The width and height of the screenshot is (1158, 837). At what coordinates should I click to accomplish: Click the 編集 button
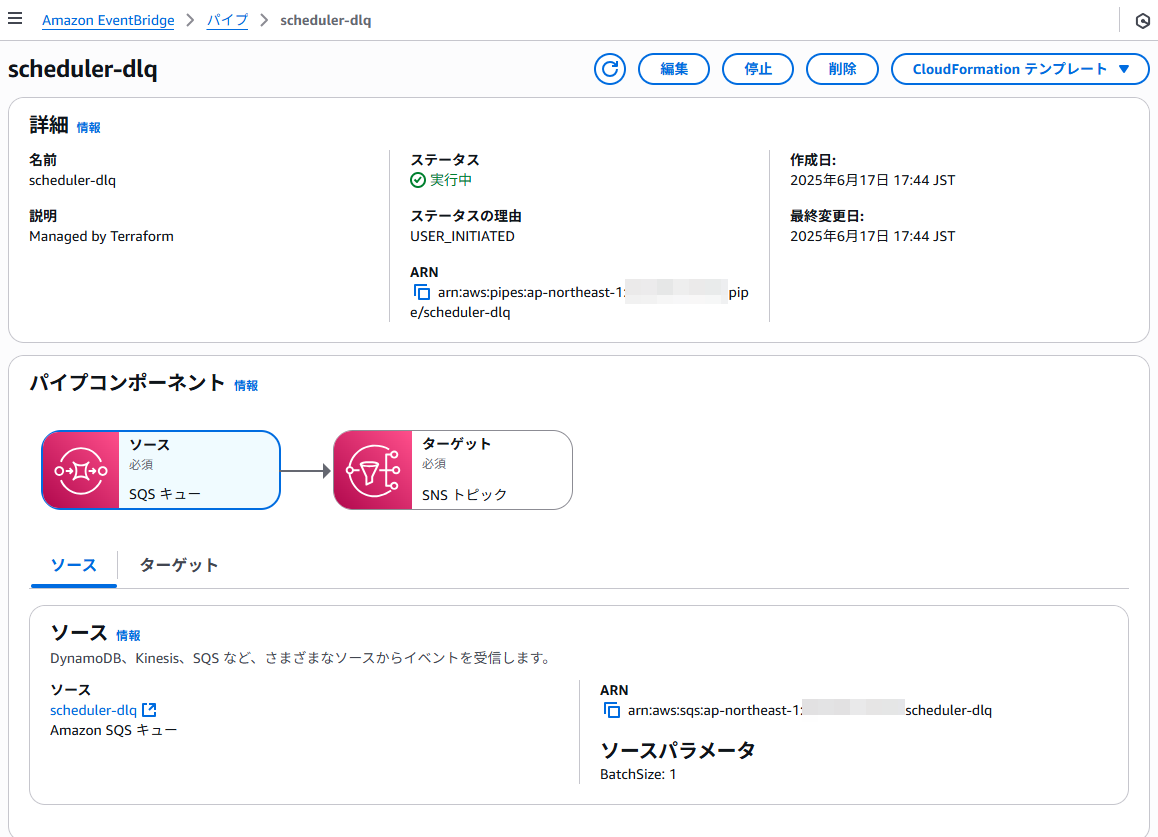coord(674,69)
